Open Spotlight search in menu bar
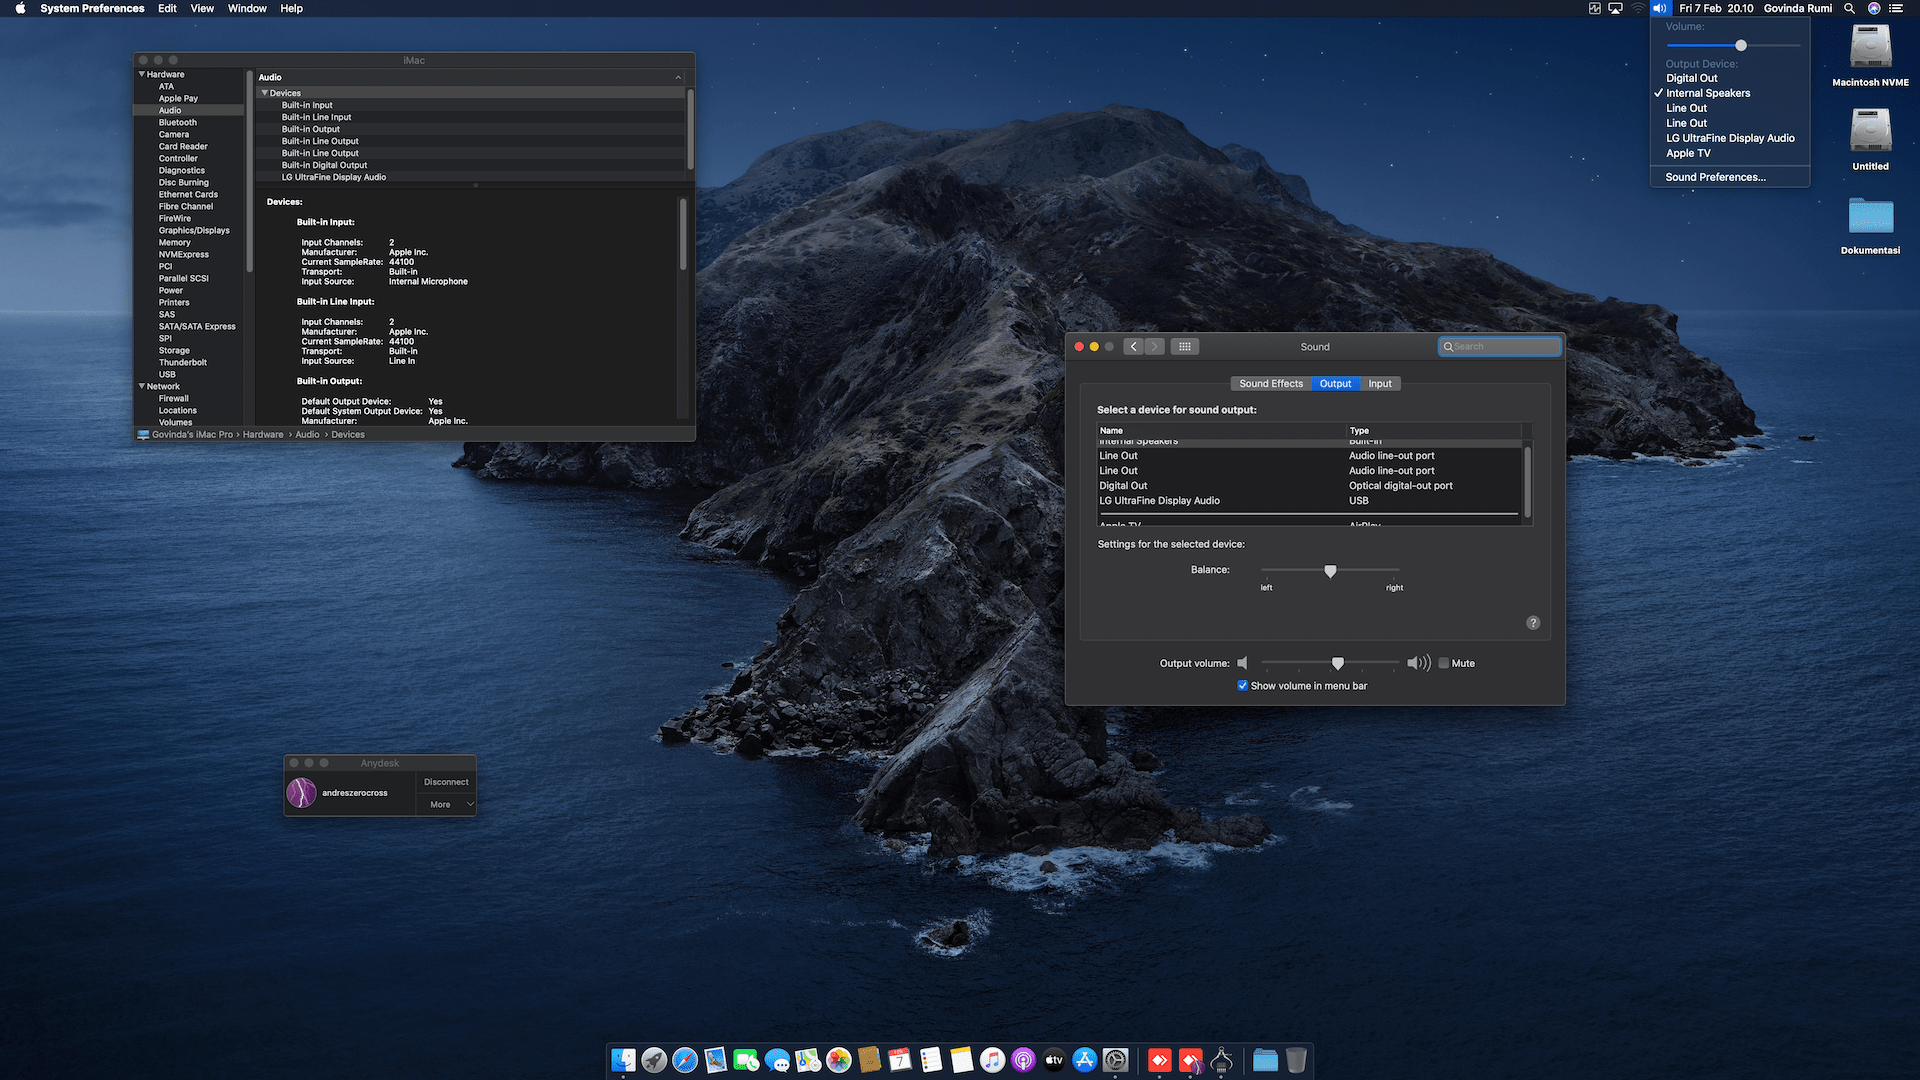Image resolution: width=1920 pixels, height=1080 pixels. point(1850,8)
